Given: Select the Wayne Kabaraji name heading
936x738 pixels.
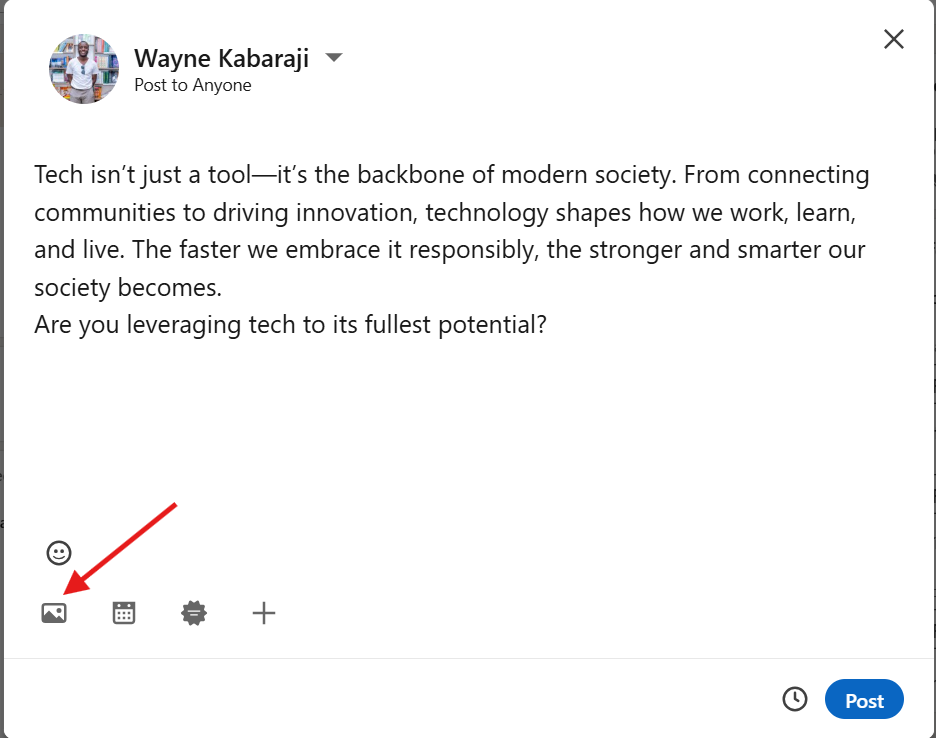Looking at the screenshot, I should tap(221, 58).
